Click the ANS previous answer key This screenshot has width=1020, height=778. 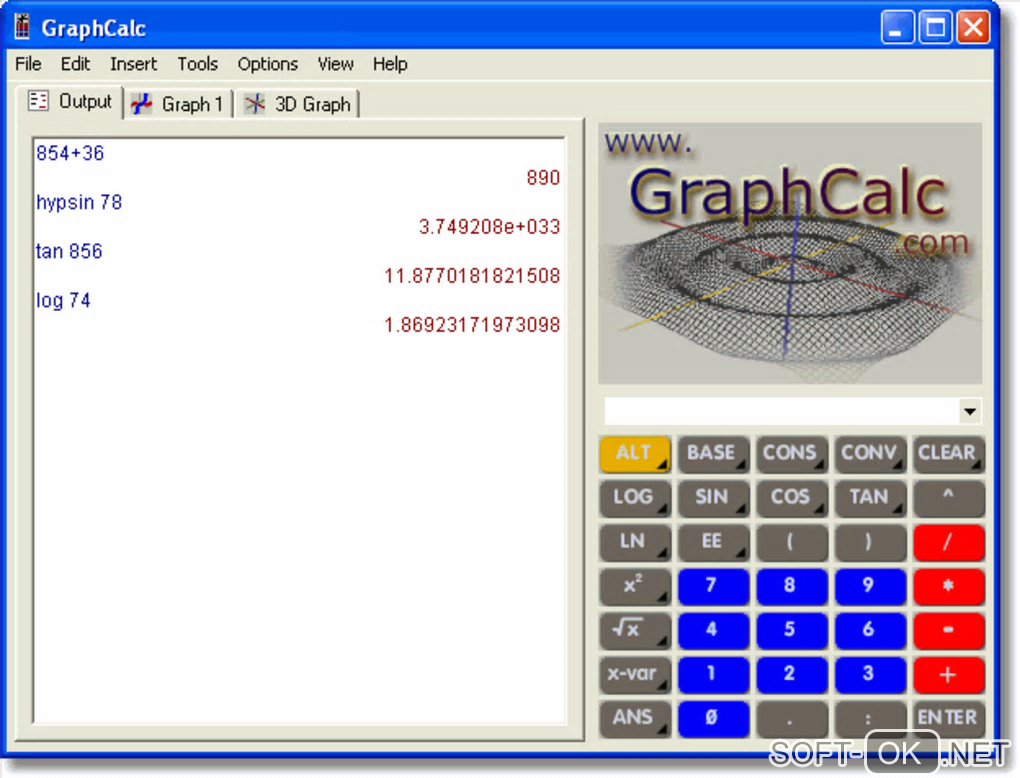[635, 719]
